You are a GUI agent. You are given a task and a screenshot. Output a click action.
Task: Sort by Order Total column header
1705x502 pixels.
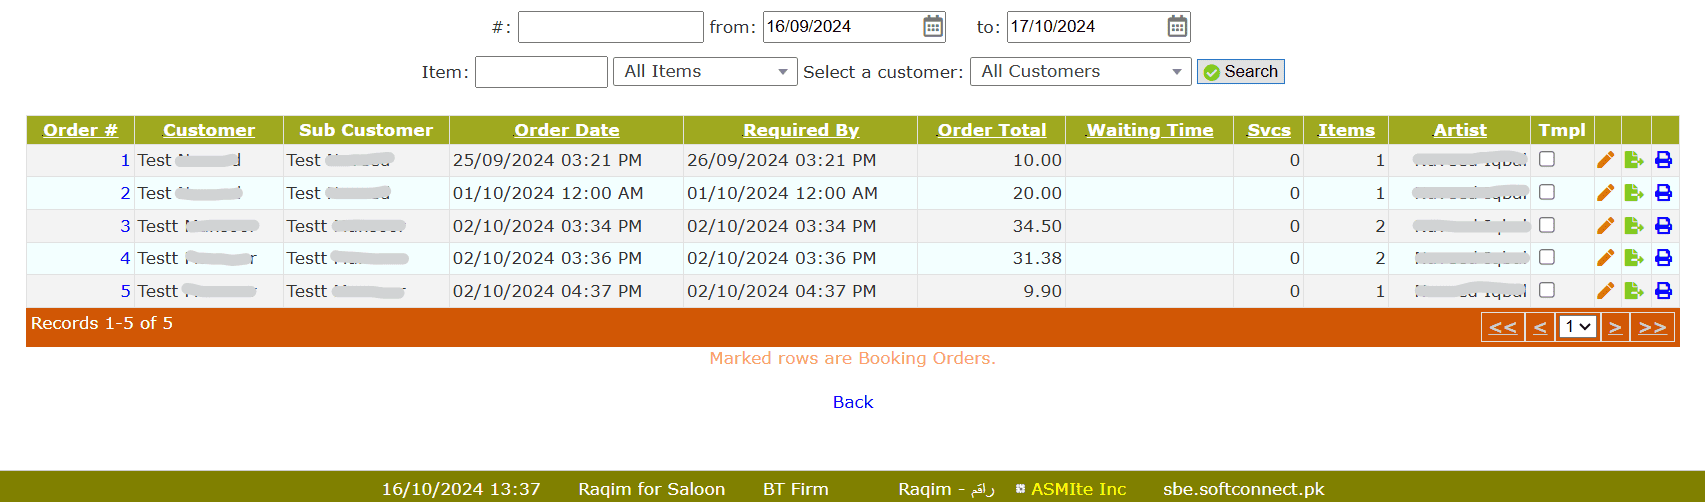pos(991,130)
